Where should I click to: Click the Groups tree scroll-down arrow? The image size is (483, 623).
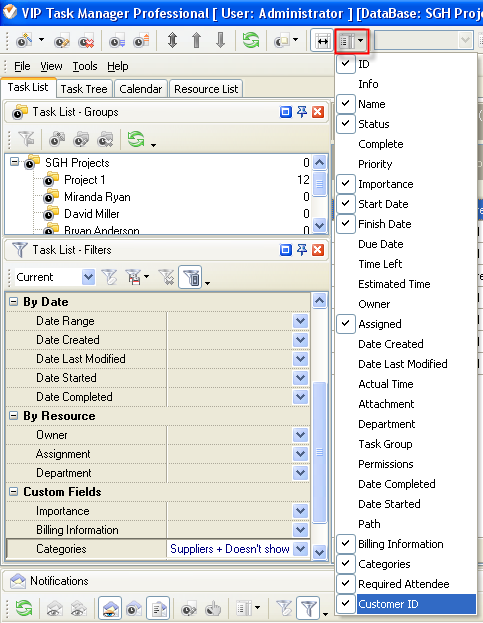320,226
